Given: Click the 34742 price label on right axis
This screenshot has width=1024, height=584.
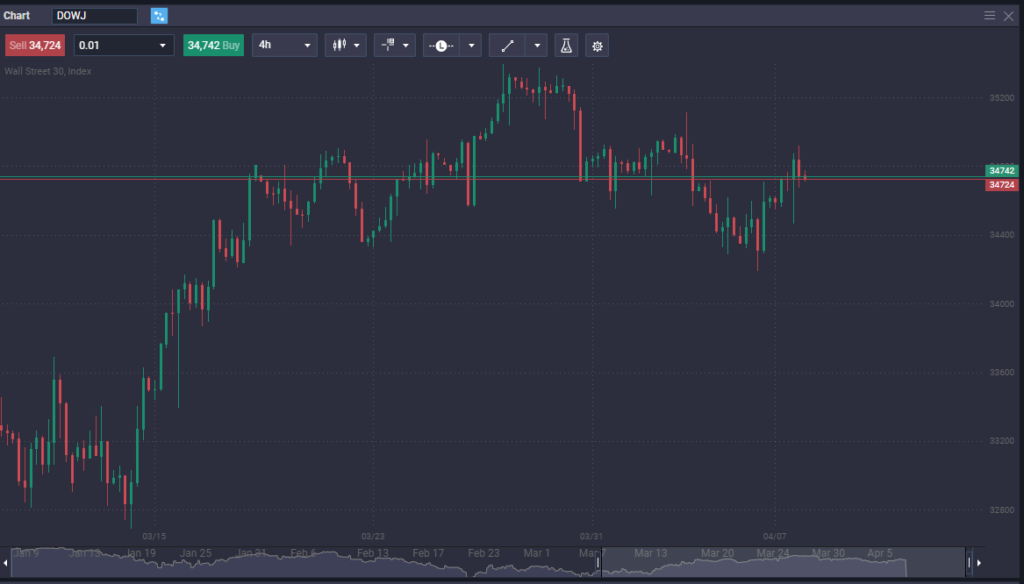Looking at the screenshot, I should click(1002, 171).
